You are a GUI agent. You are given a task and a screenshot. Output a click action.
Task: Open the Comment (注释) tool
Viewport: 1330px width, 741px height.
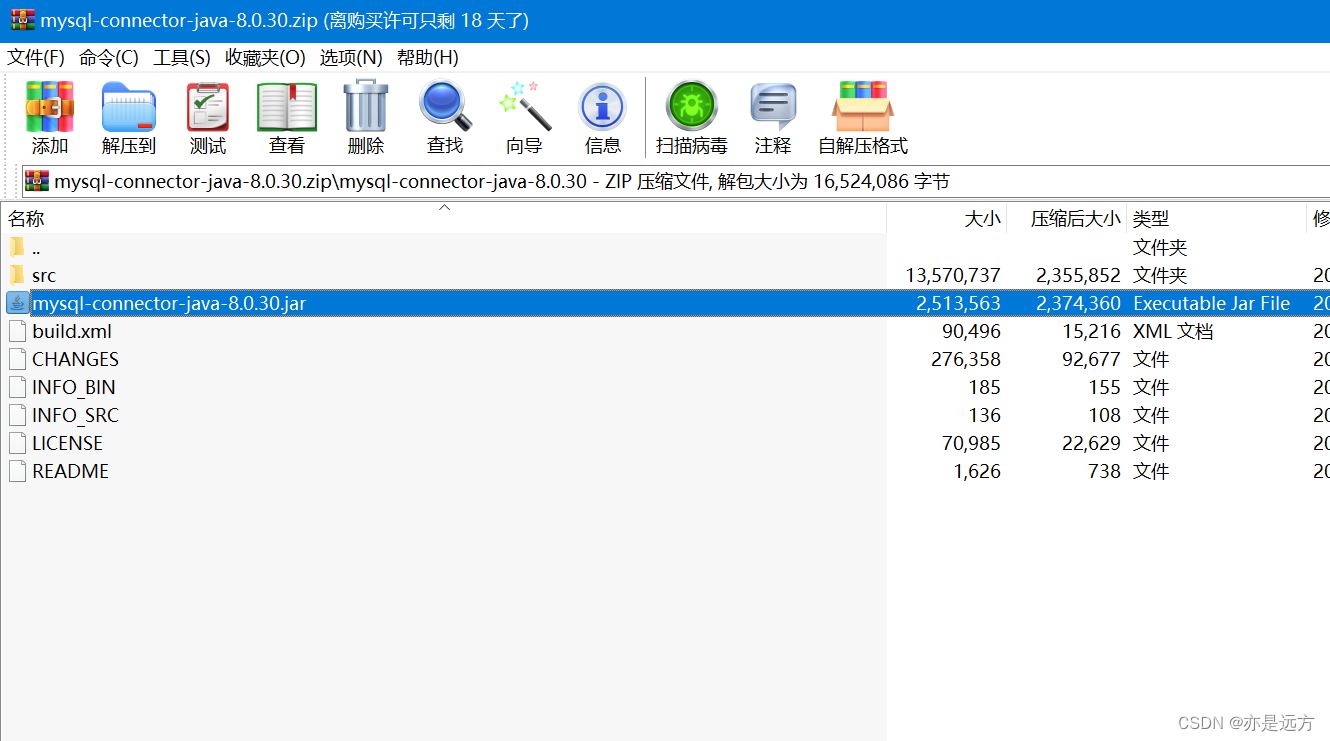click(x=773, y=107)
